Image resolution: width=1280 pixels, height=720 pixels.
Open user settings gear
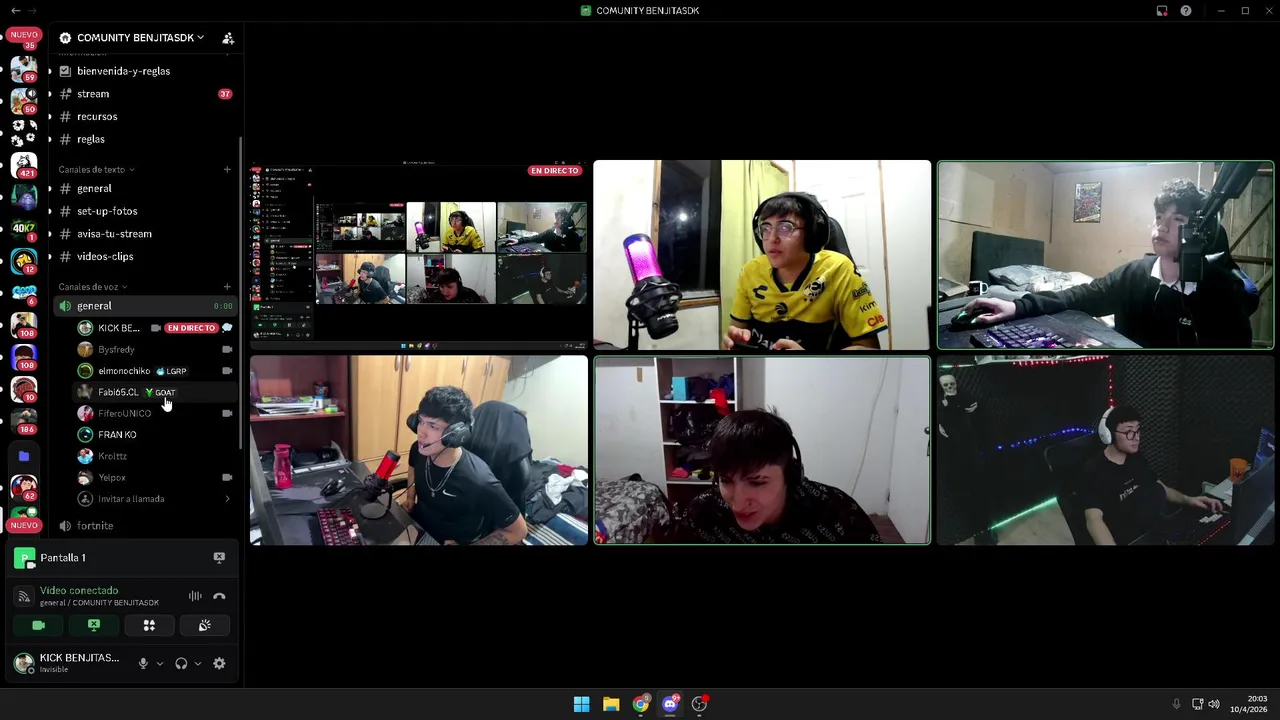coord(219,664)
